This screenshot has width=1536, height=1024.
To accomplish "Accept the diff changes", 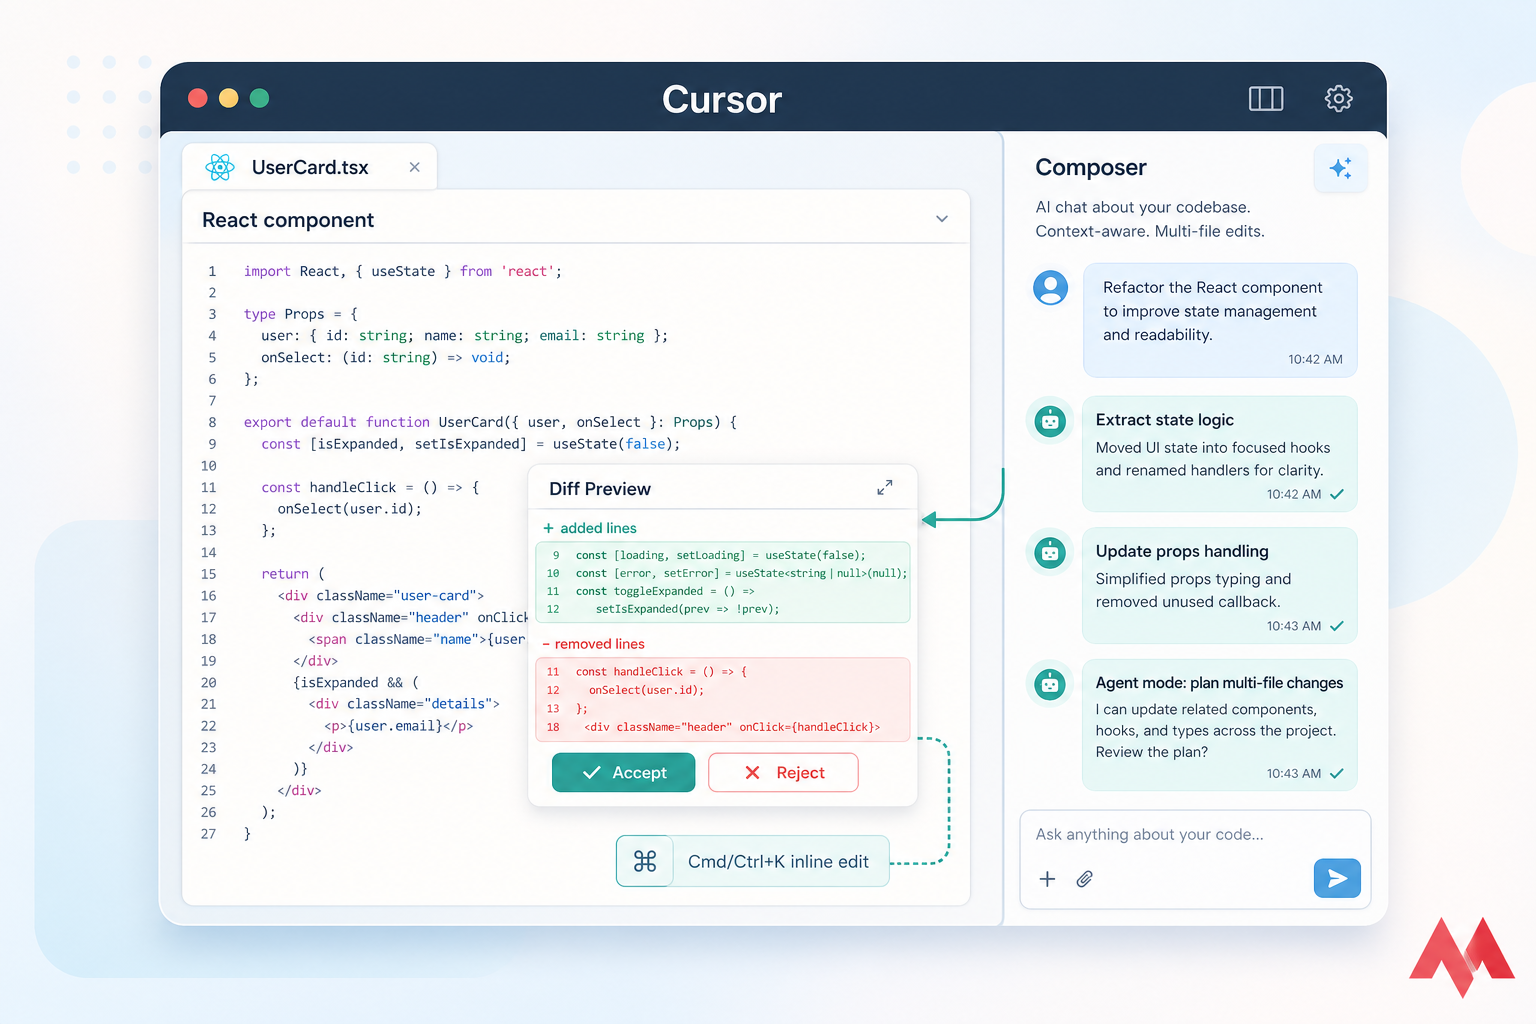I will pyautogui.click(x=623, y=772).
